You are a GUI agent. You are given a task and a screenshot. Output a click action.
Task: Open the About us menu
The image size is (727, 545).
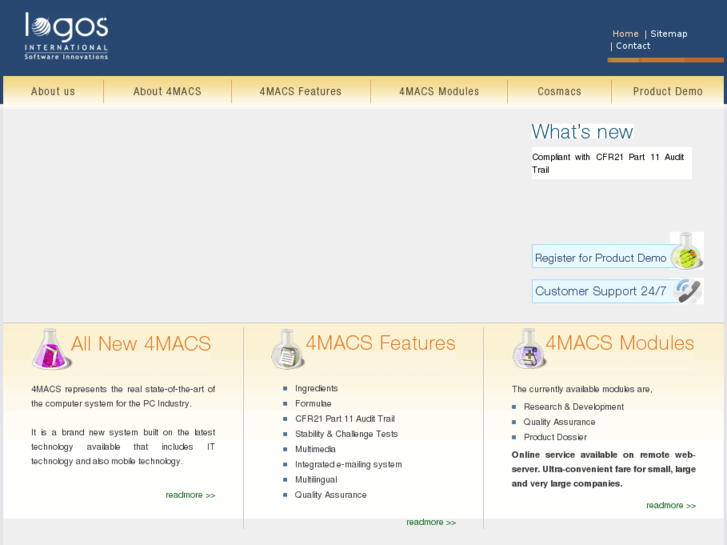tap(53, 91)
